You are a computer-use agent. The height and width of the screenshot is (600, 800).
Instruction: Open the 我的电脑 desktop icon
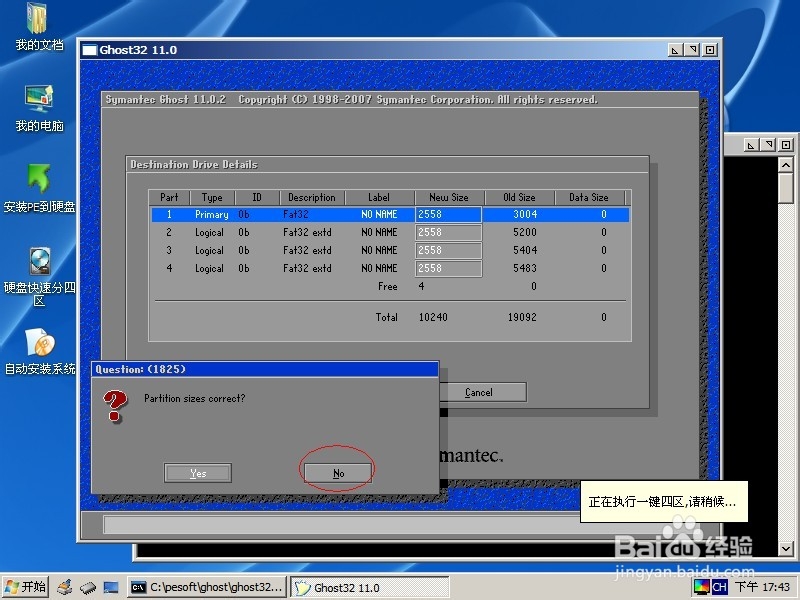tap(39, 108)
